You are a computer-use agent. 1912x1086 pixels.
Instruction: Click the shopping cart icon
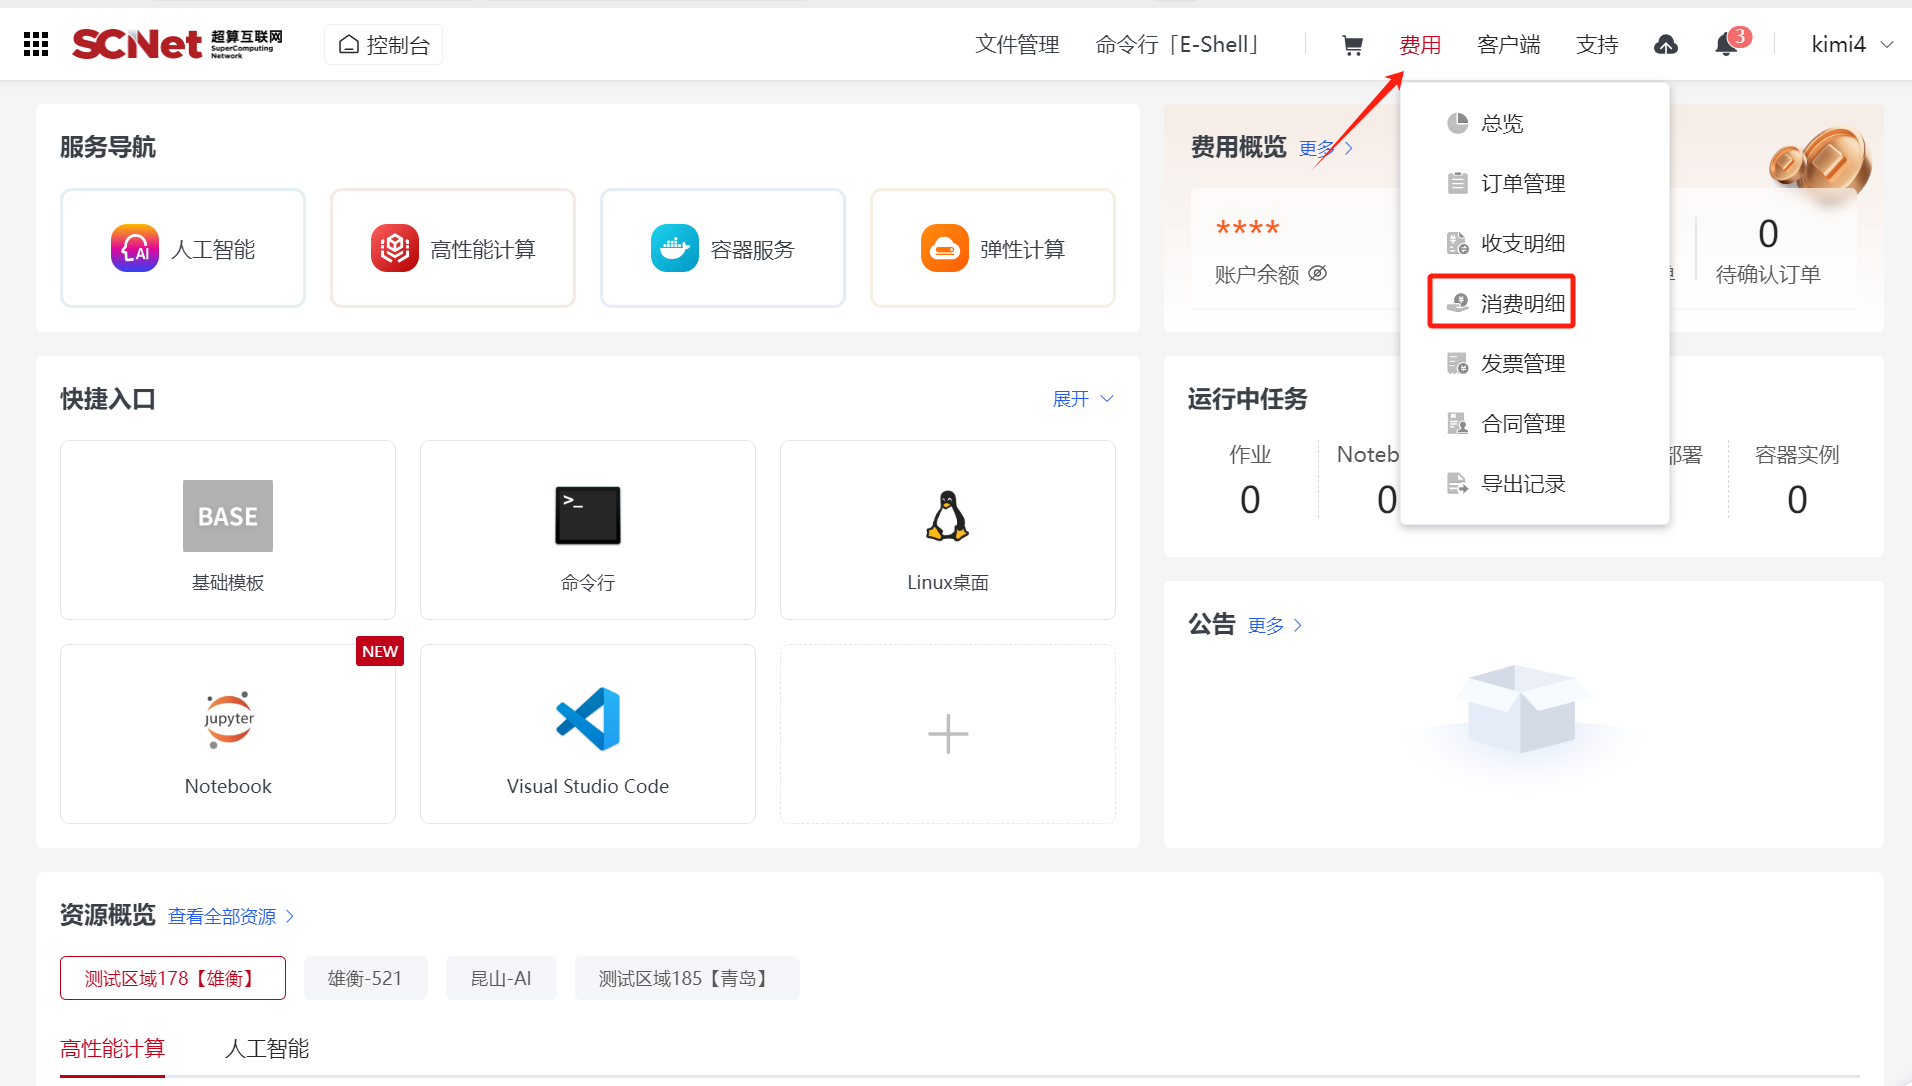coord(1352,45)
